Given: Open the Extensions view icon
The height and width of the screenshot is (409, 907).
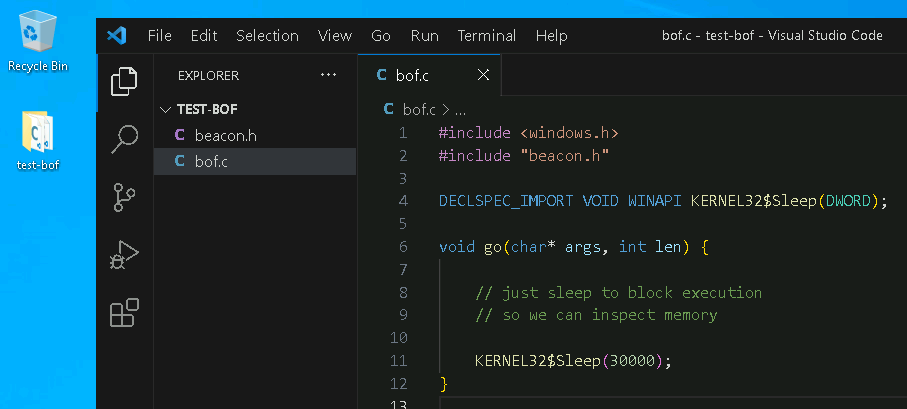Looking at the screenshot, I should pyautogui.click(x=124, y=314).
